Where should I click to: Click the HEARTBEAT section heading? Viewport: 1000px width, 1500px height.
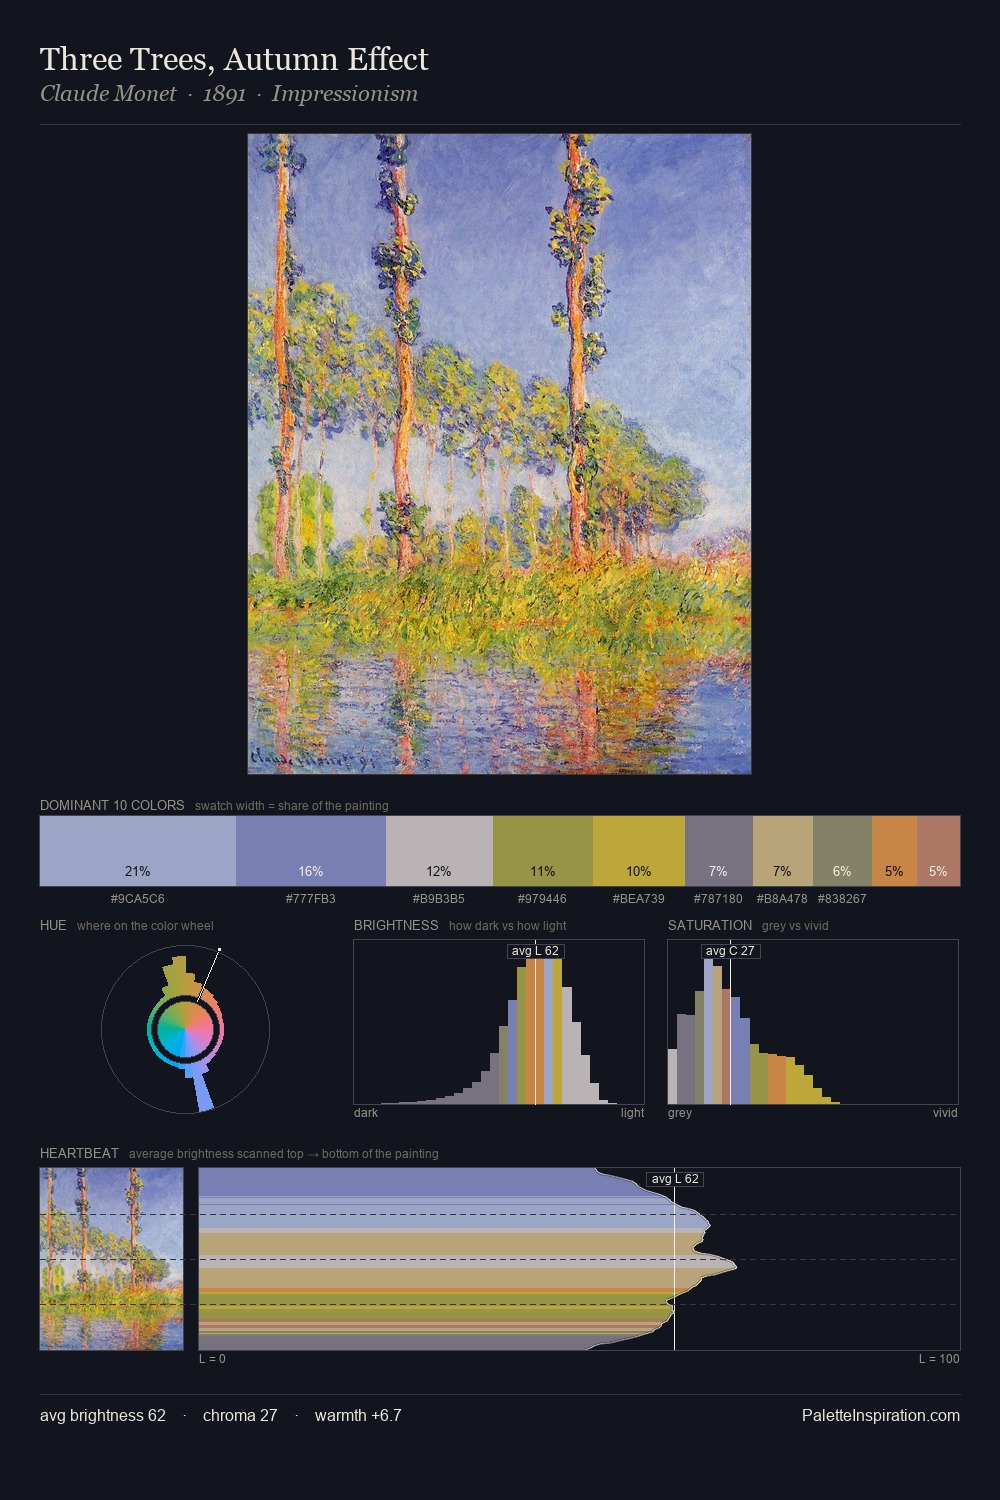[x=79, y=1153]
